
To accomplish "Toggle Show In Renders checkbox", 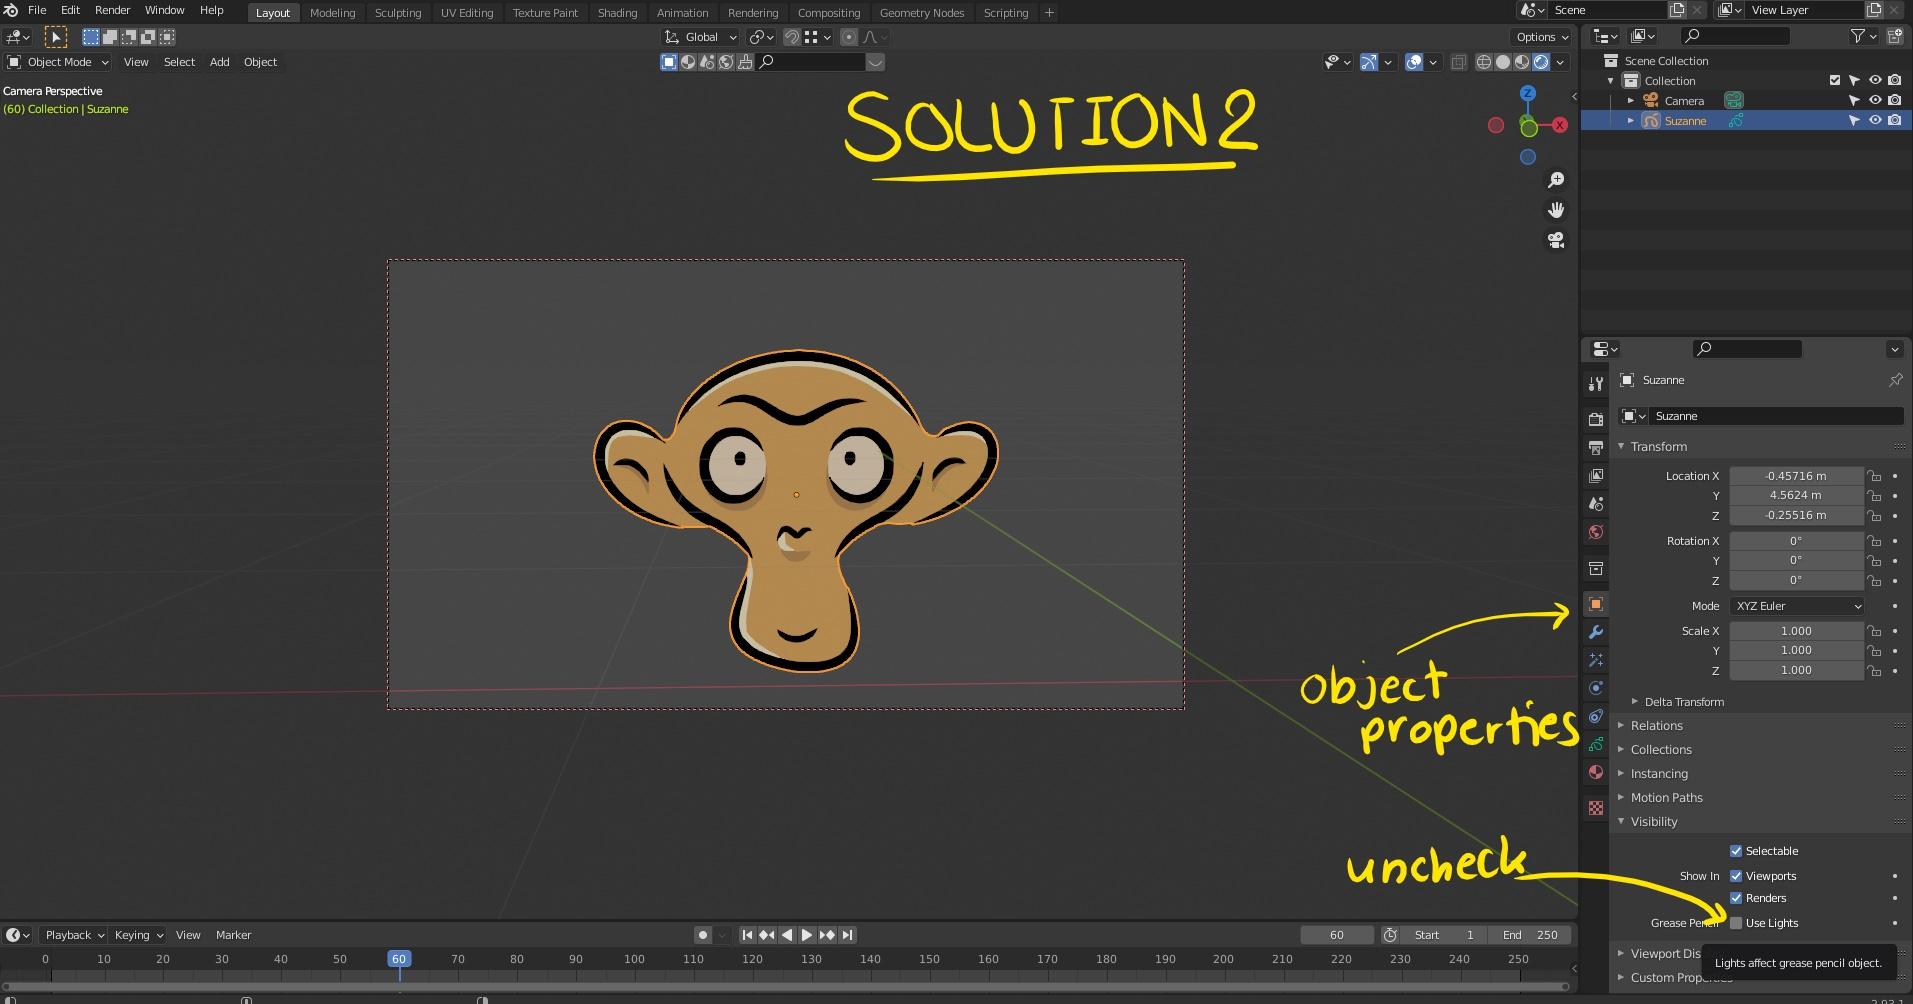I will [x=1736, y=898].
